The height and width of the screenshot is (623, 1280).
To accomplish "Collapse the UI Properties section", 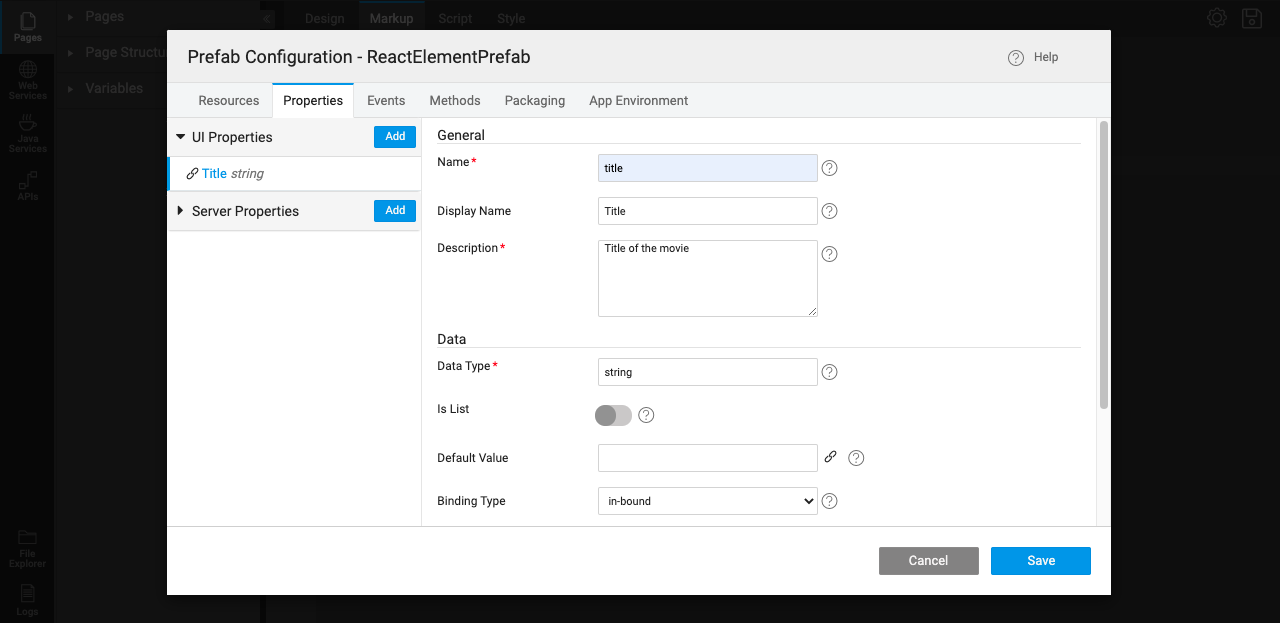I will click(181, 137).
